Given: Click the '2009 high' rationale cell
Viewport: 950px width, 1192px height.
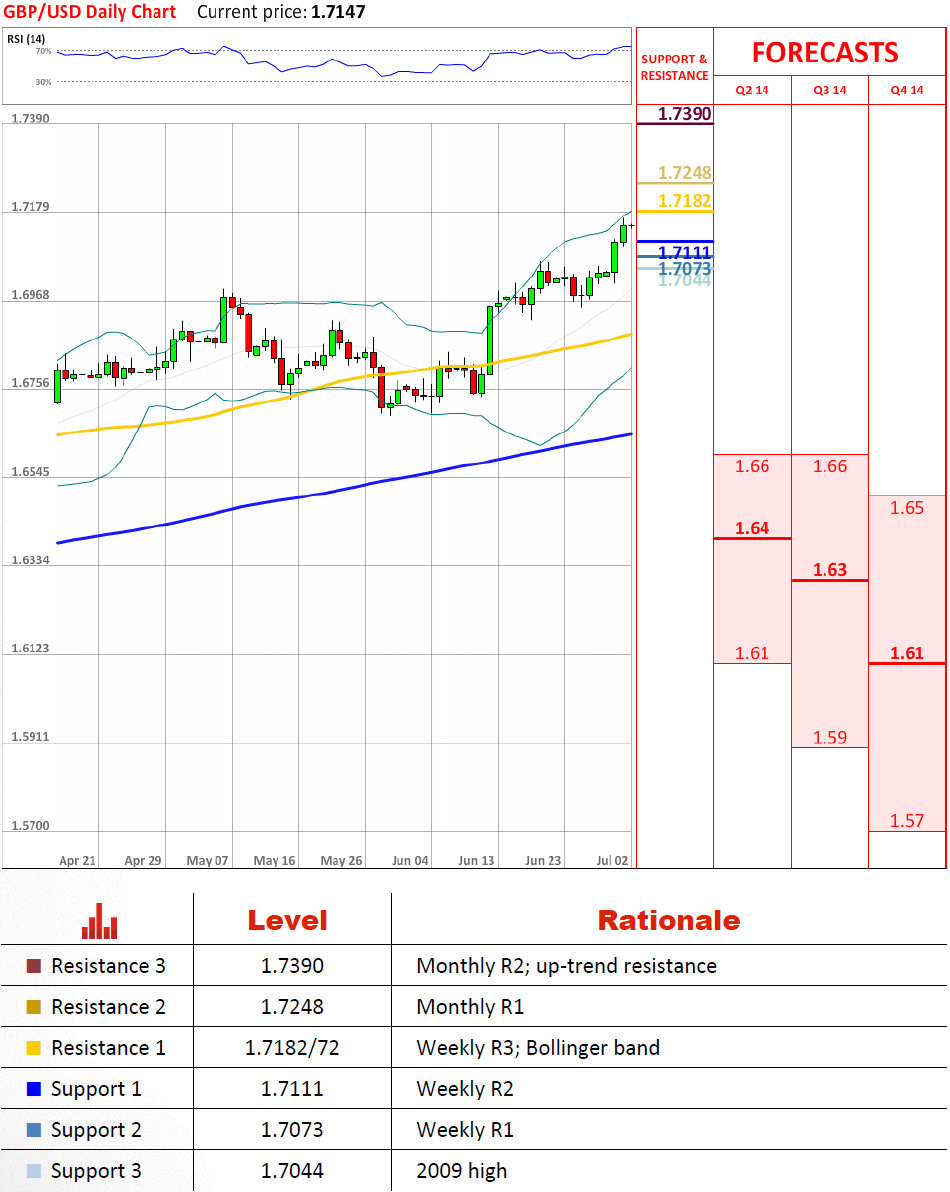Looking at the screenshot, I should point(462,1171).
